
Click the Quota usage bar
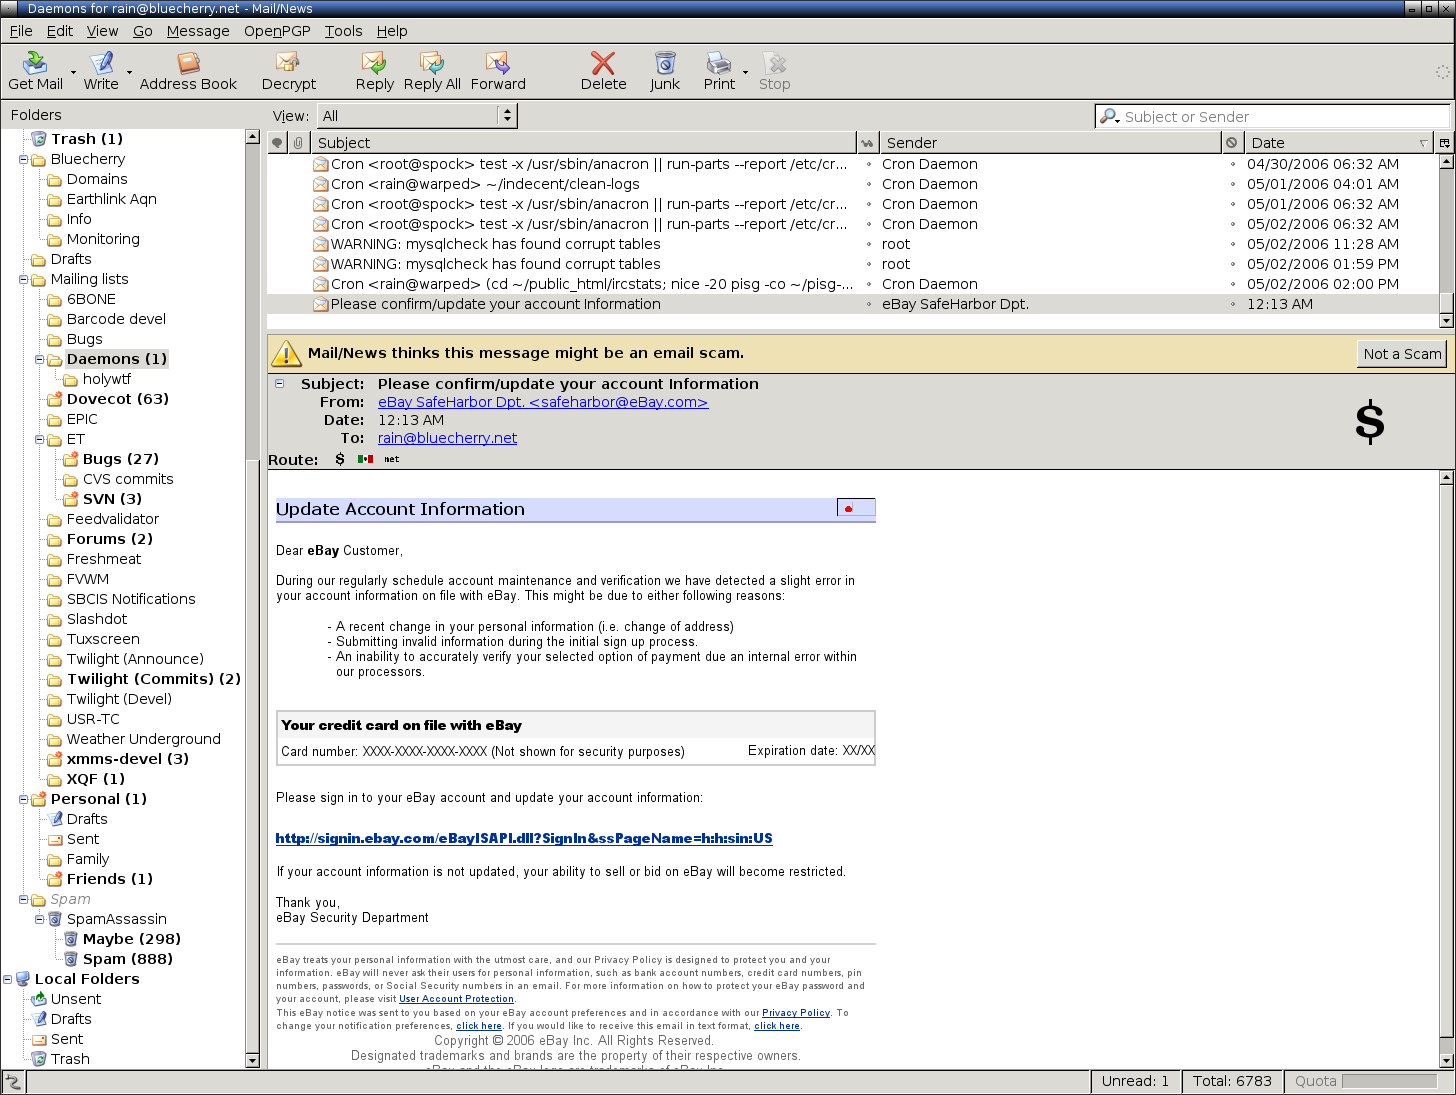click(1389, 1081)
